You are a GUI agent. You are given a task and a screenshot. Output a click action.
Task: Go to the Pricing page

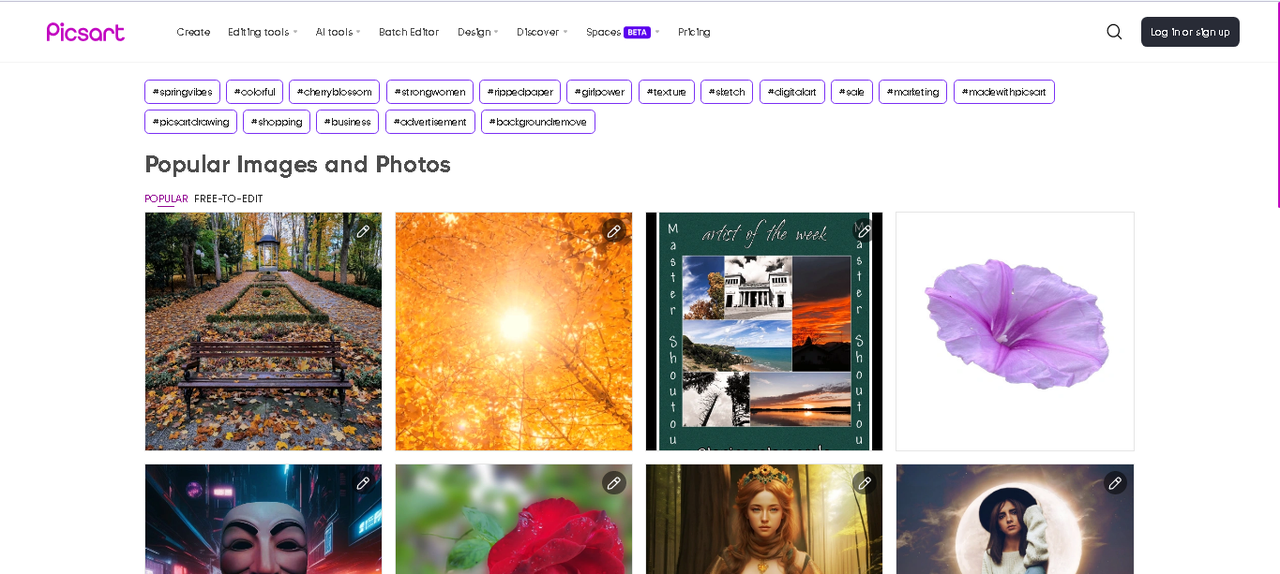point(694,32)
